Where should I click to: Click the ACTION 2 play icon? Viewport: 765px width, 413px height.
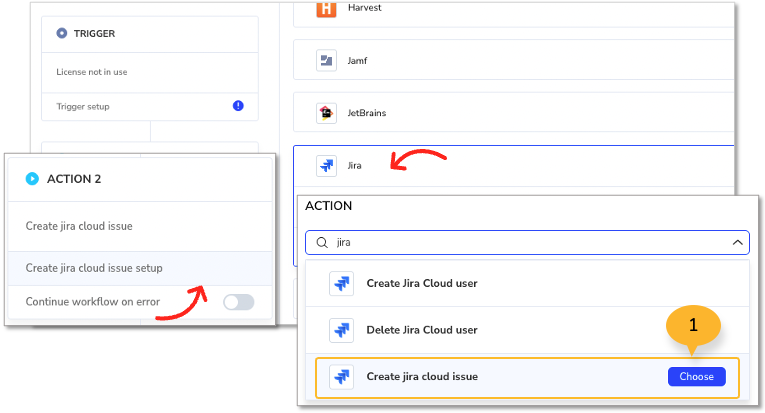pyautogui.click(x=32, y=179)
